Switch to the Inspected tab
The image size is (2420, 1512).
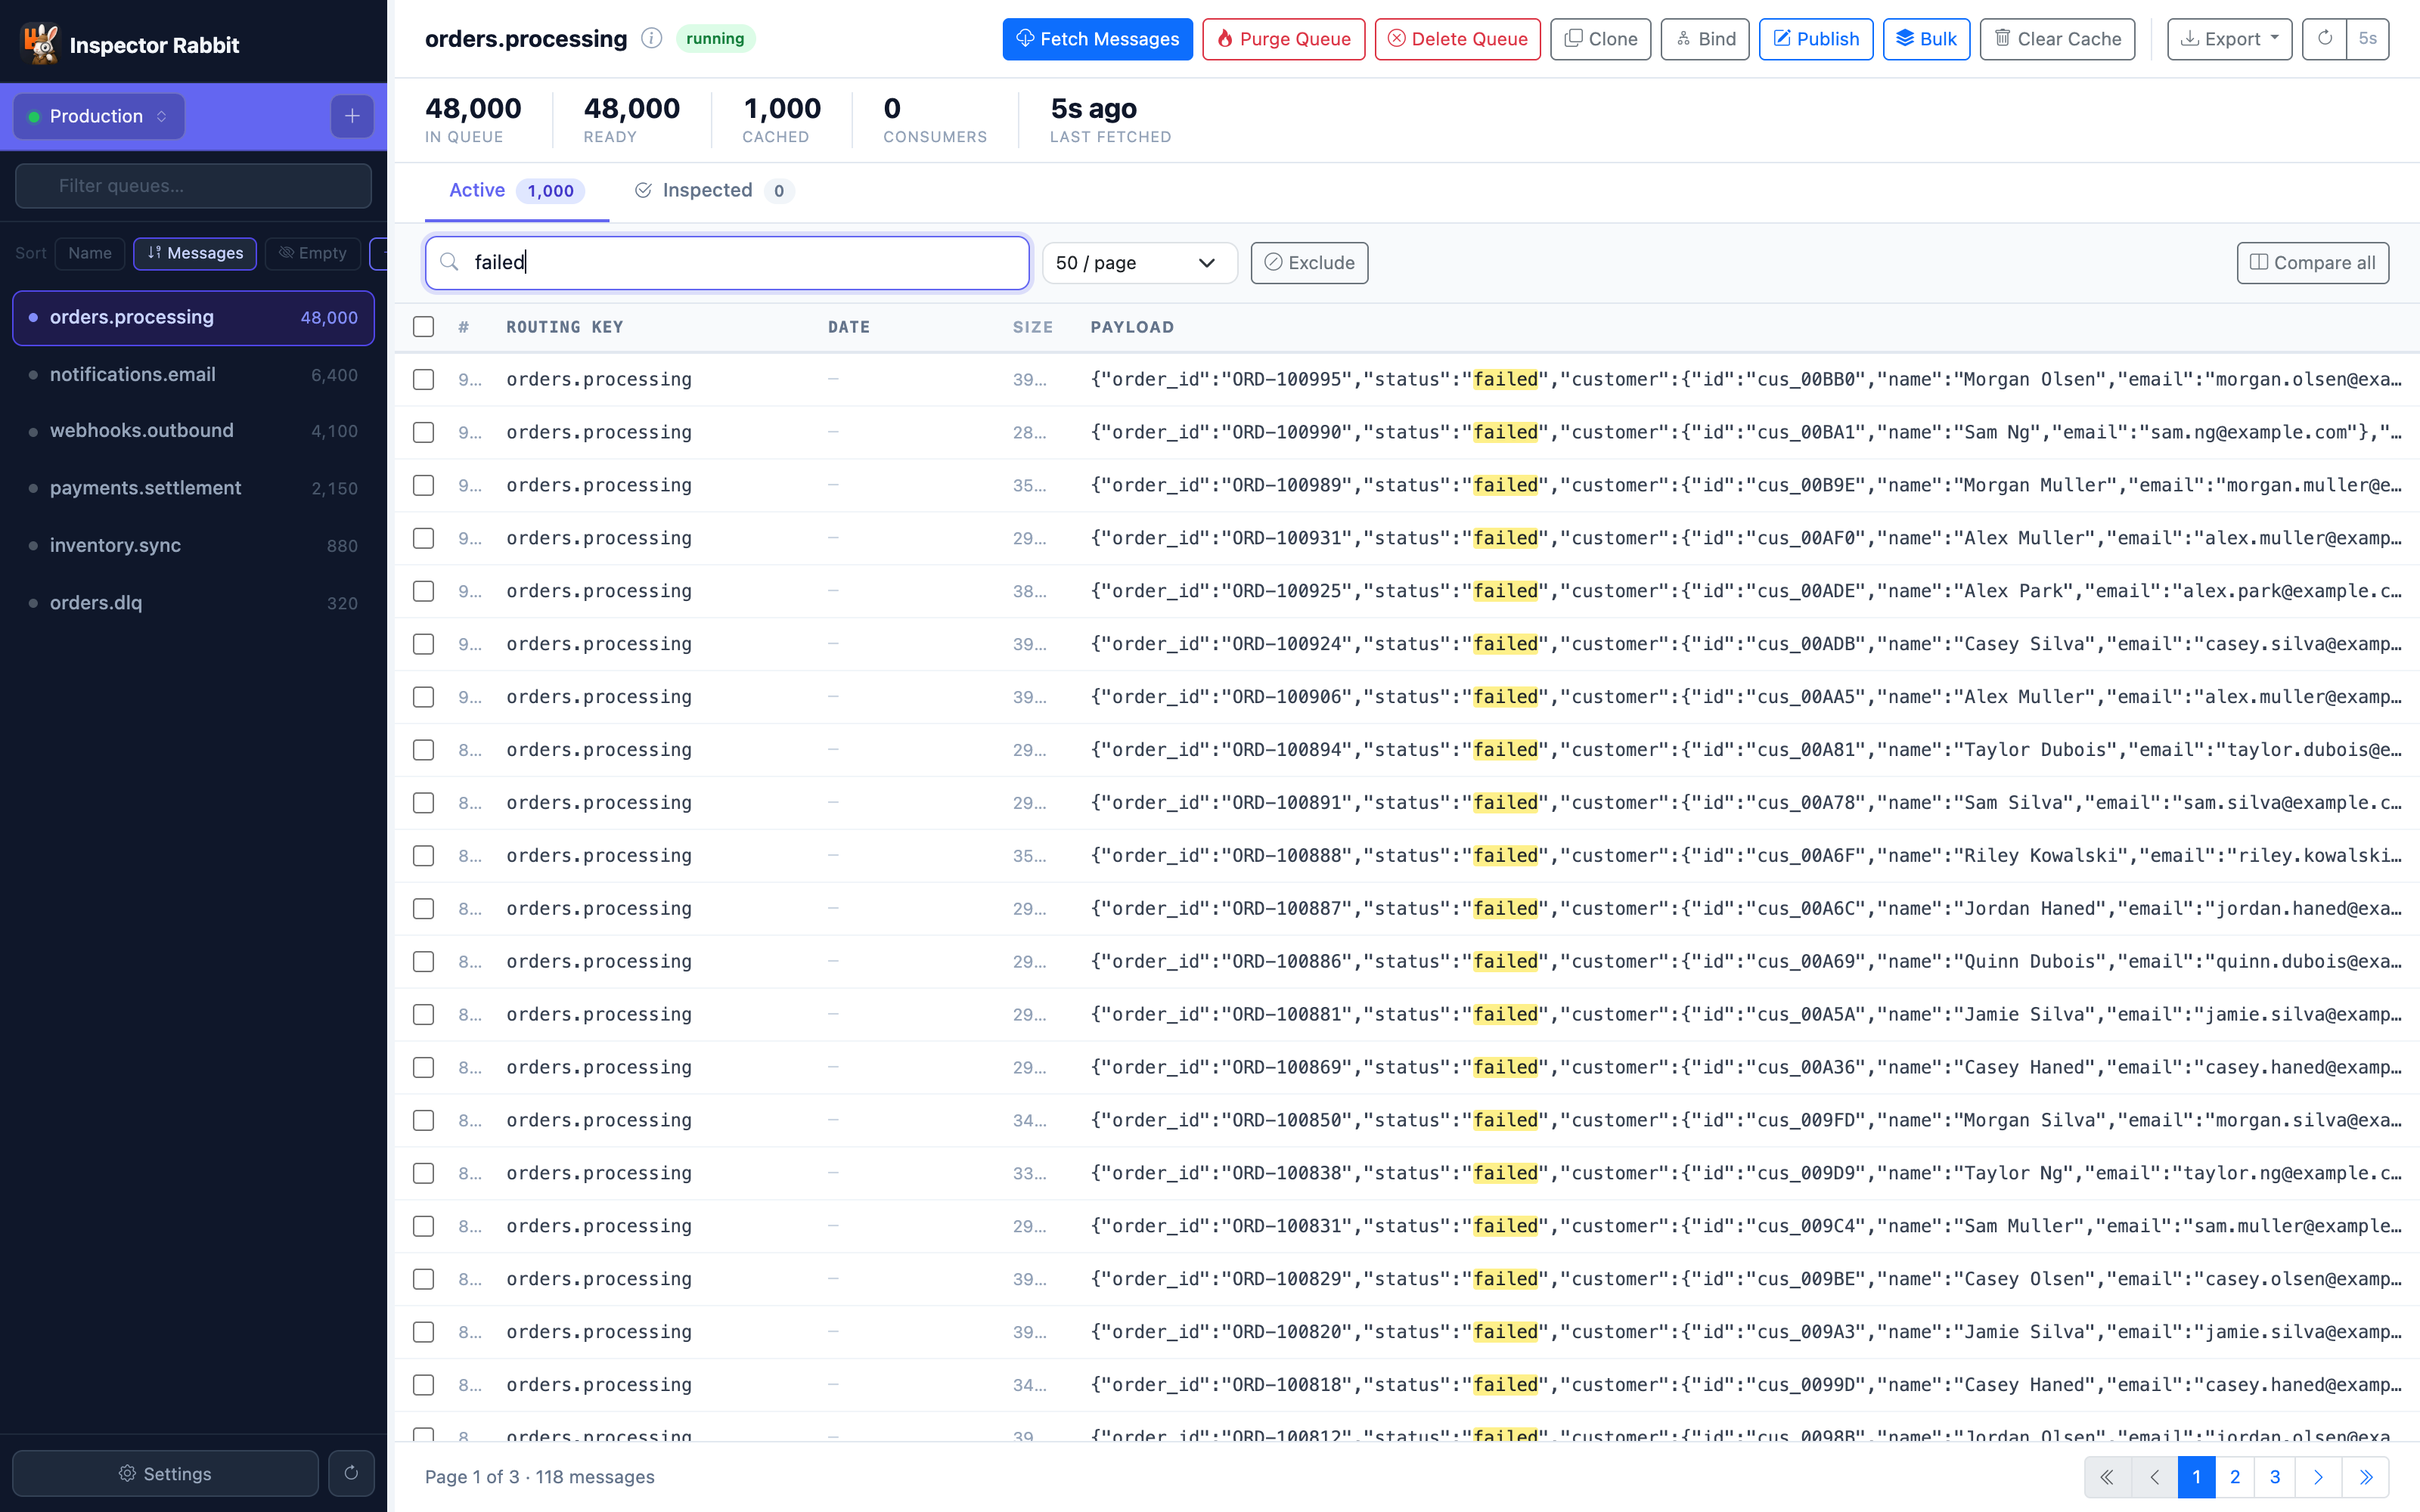714,191
